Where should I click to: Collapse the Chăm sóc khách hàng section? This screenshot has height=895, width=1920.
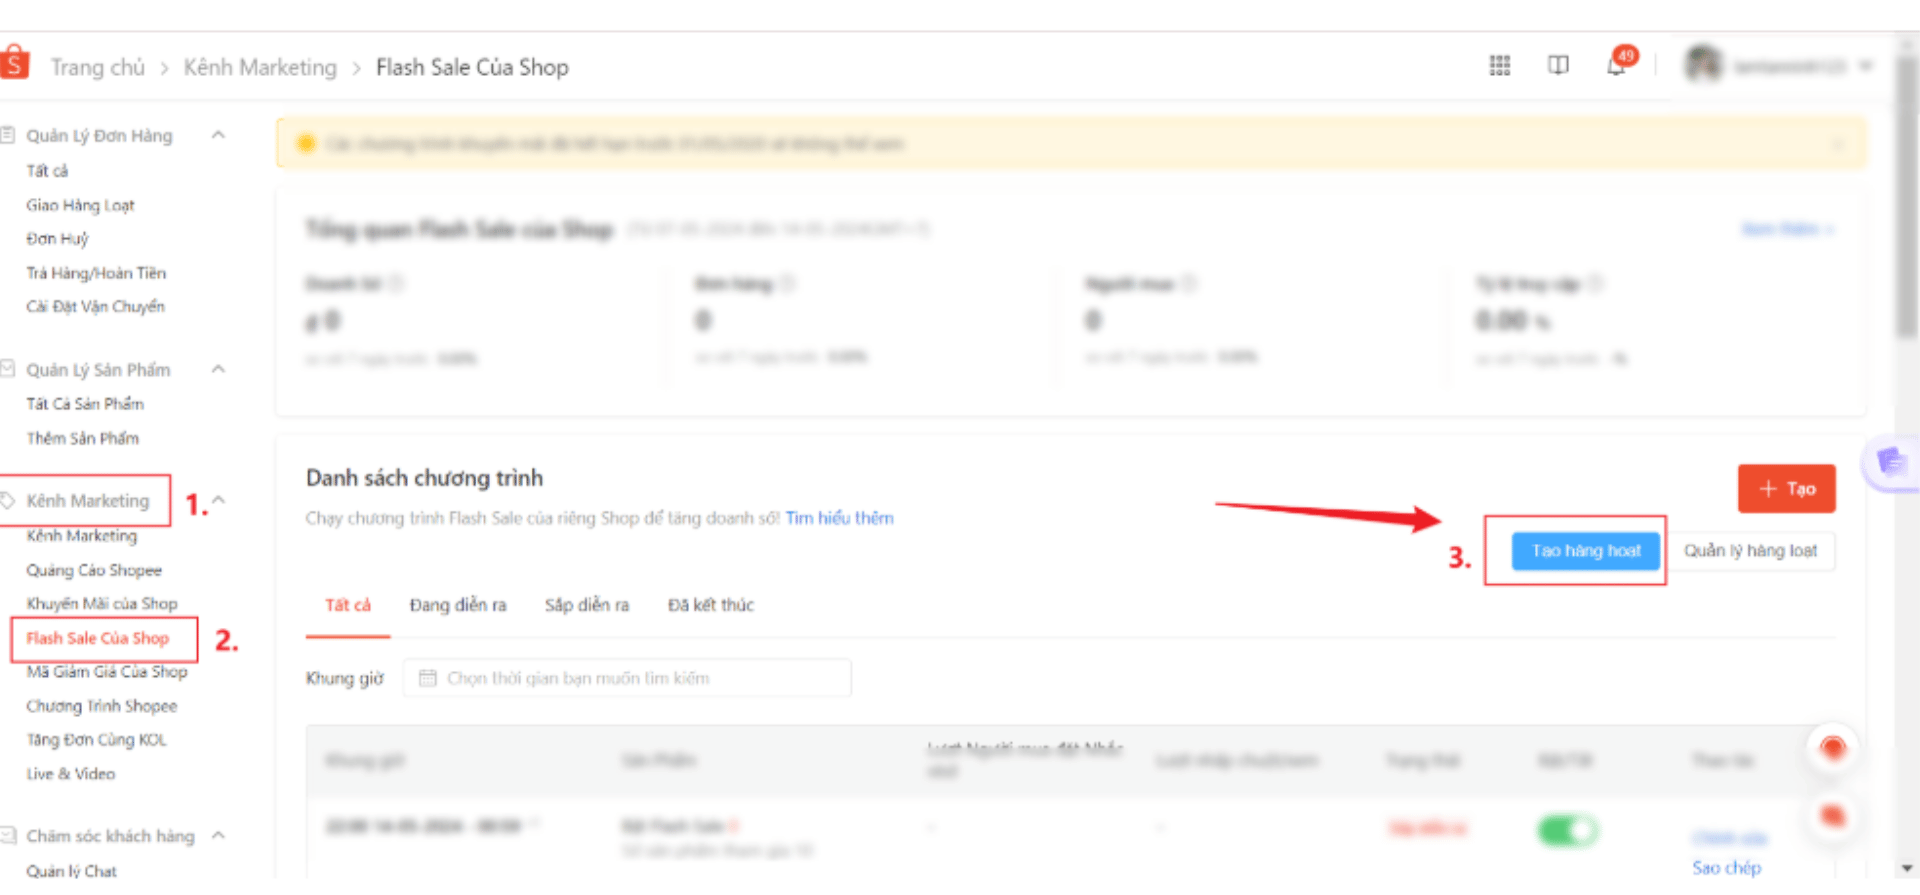[x=218, y=835]
